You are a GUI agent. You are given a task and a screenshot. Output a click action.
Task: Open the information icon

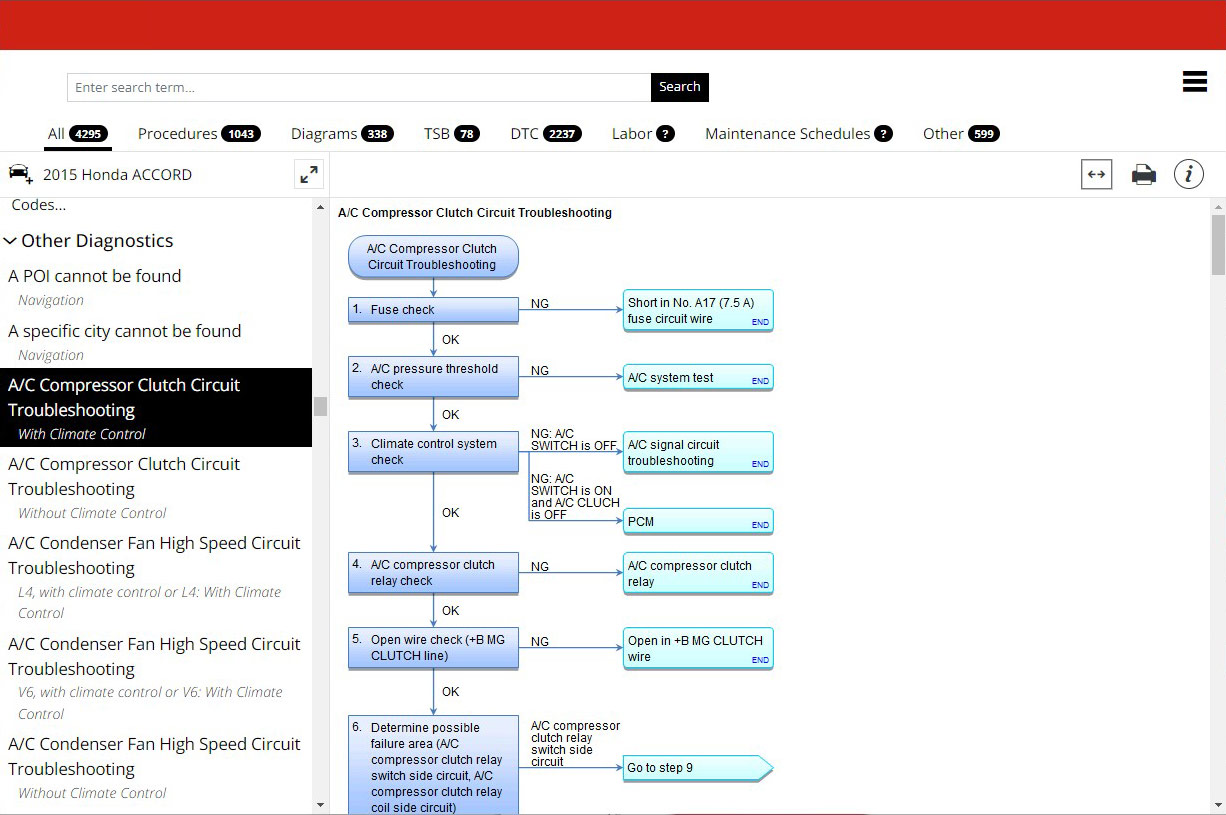(1188, 175)
